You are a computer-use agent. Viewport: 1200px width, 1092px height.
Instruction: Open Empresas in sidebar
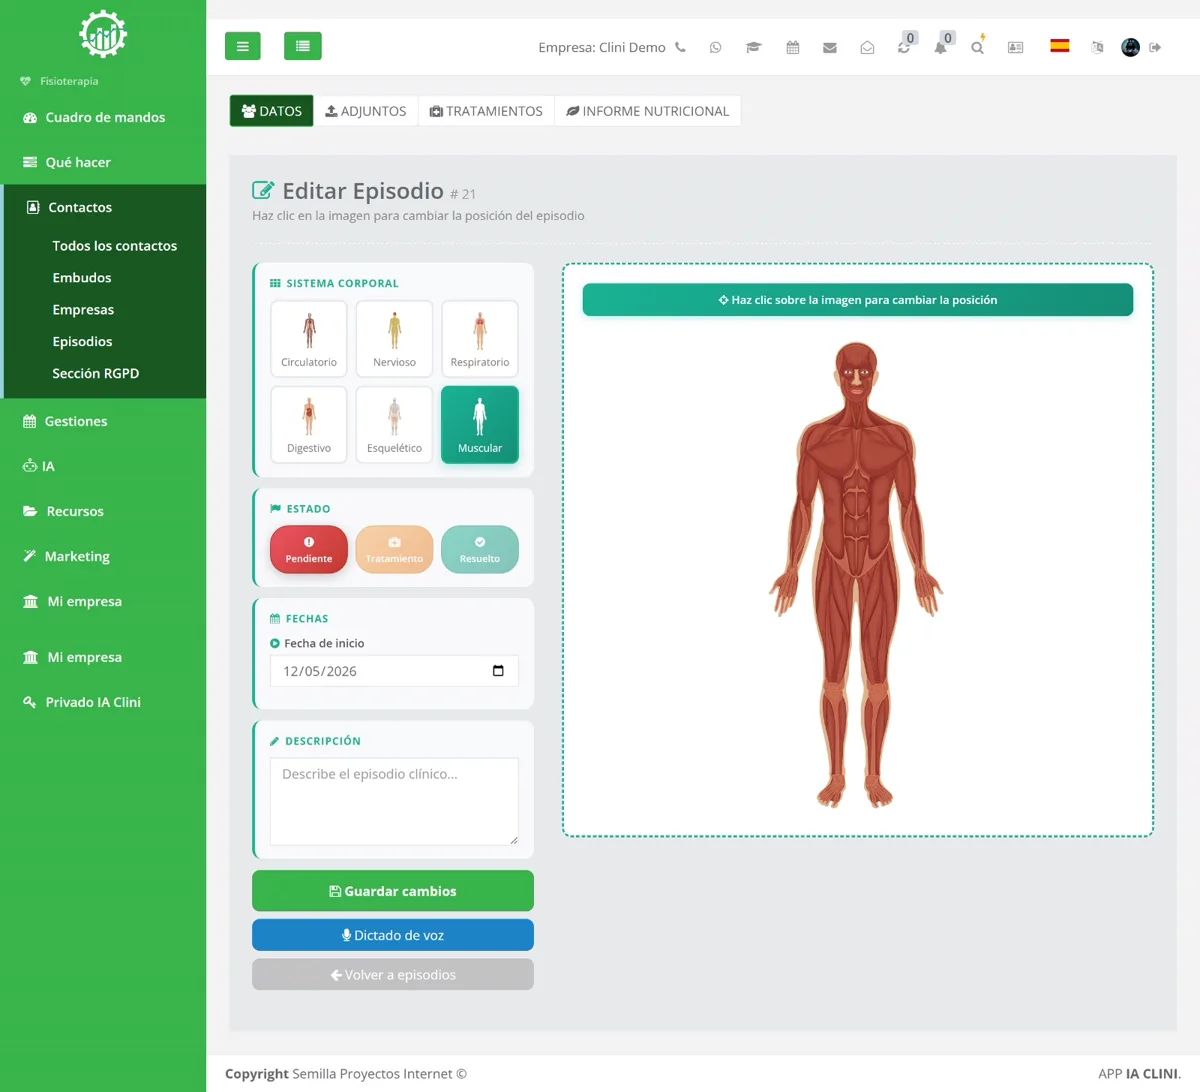click(x=83, y=310)
